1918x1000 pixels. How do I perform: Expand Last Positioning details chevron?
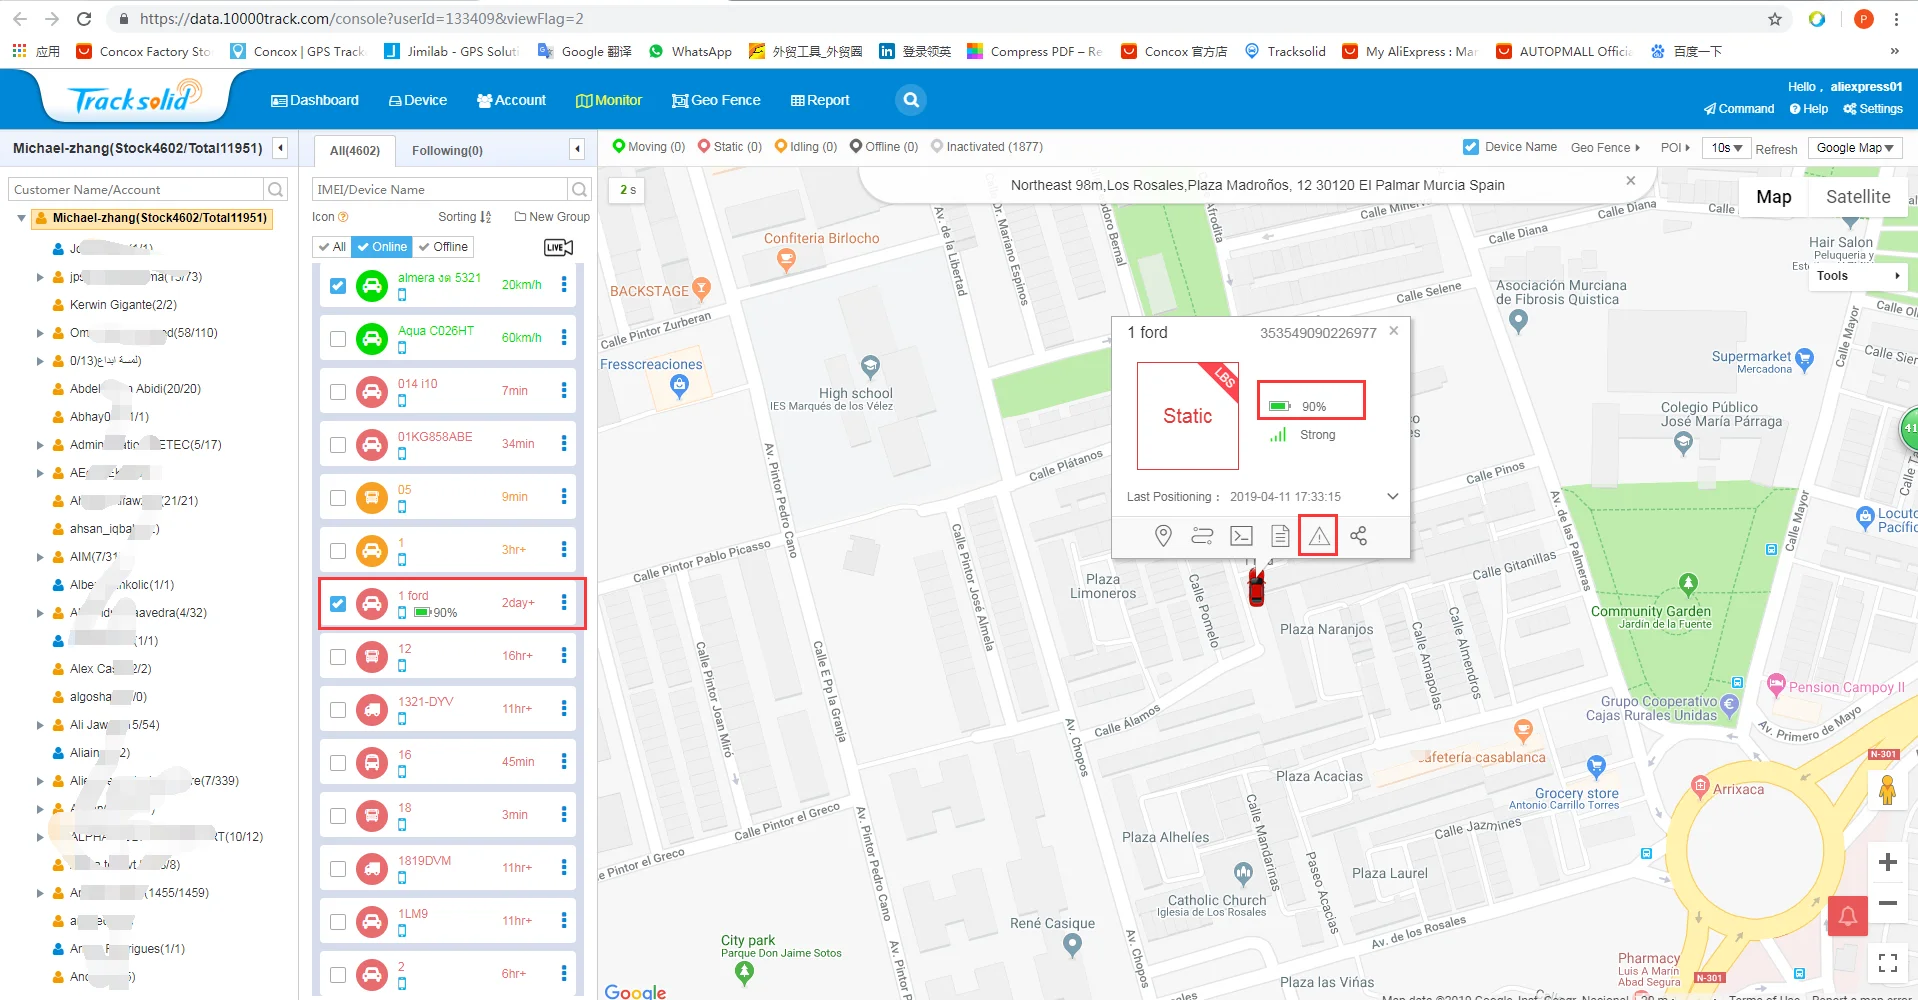pos(1392,496)
